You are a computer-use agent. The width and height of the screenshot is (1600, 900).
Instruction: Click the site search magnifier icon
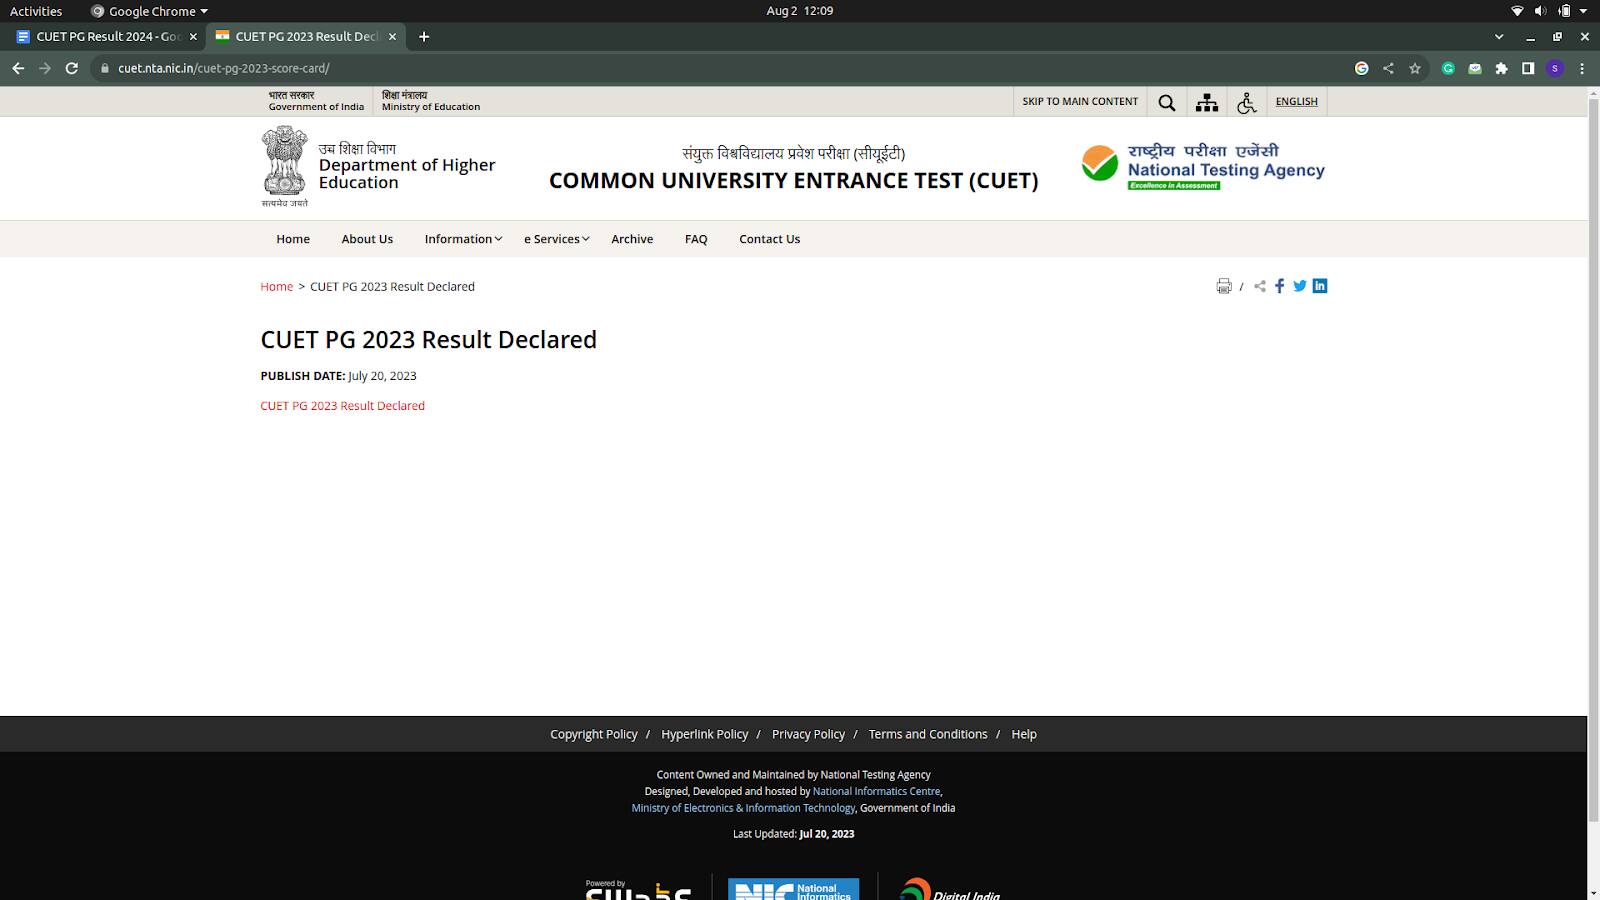pos(1167,102)
